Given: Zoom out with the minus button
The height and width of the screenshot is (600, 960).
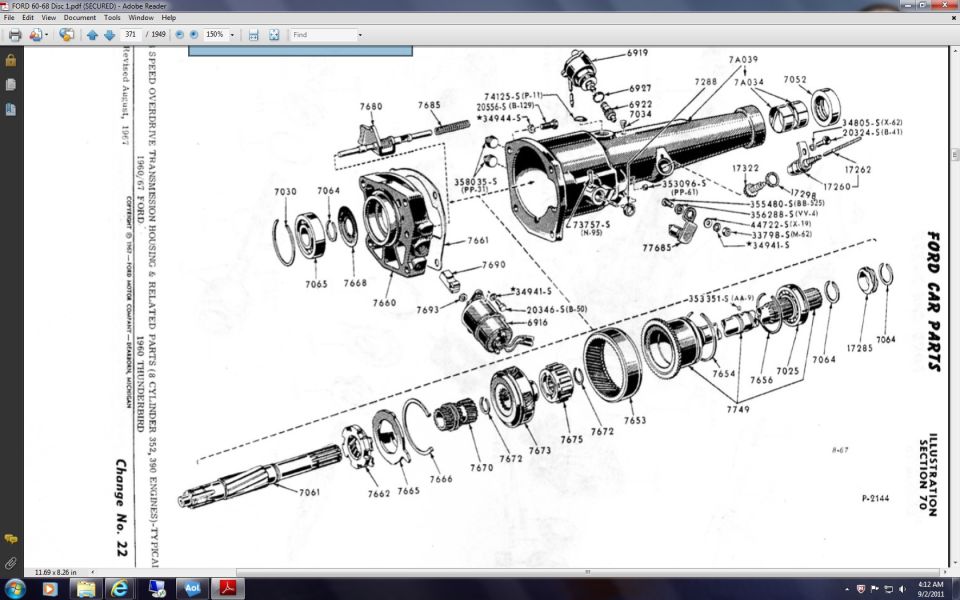Looking at the screenshot, I should coord(179,35).
